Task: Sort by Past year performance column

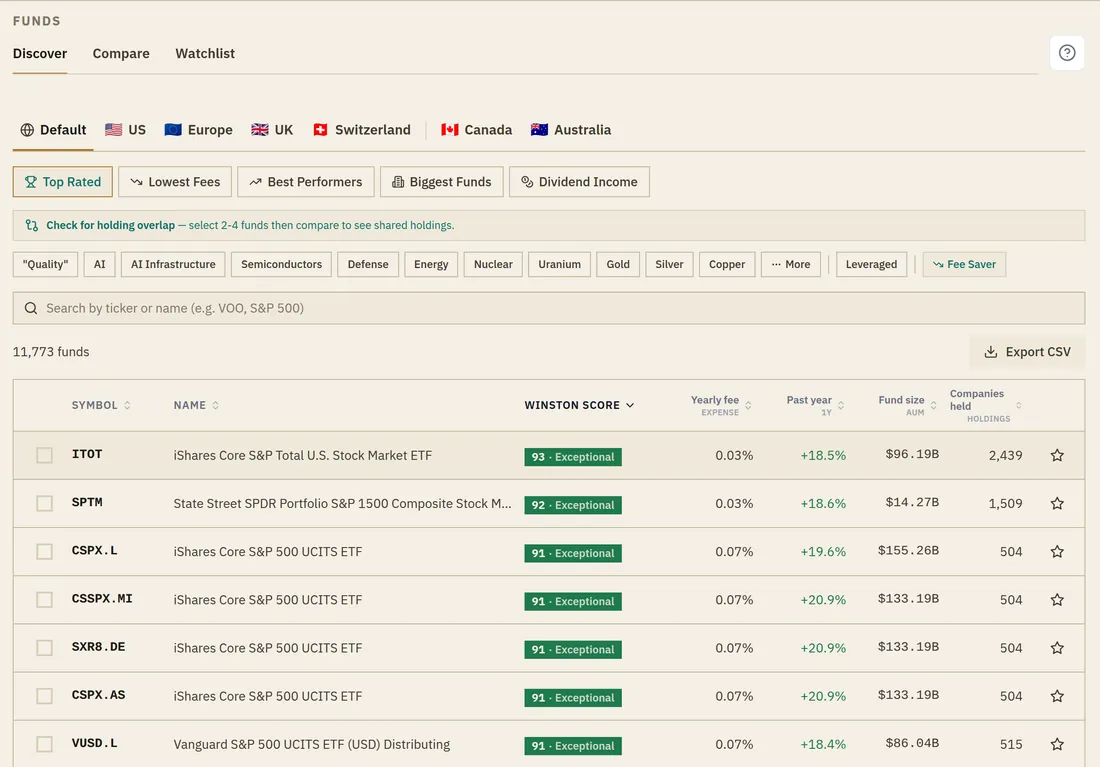Action: [814, 405]
